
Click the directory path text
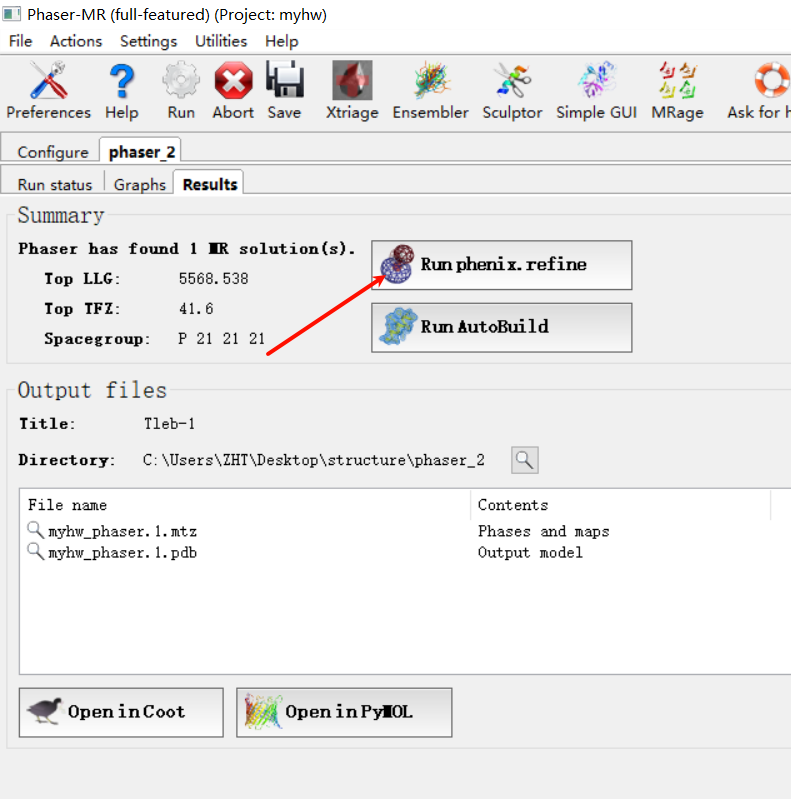pyautogui.click(x=313, y=460)
